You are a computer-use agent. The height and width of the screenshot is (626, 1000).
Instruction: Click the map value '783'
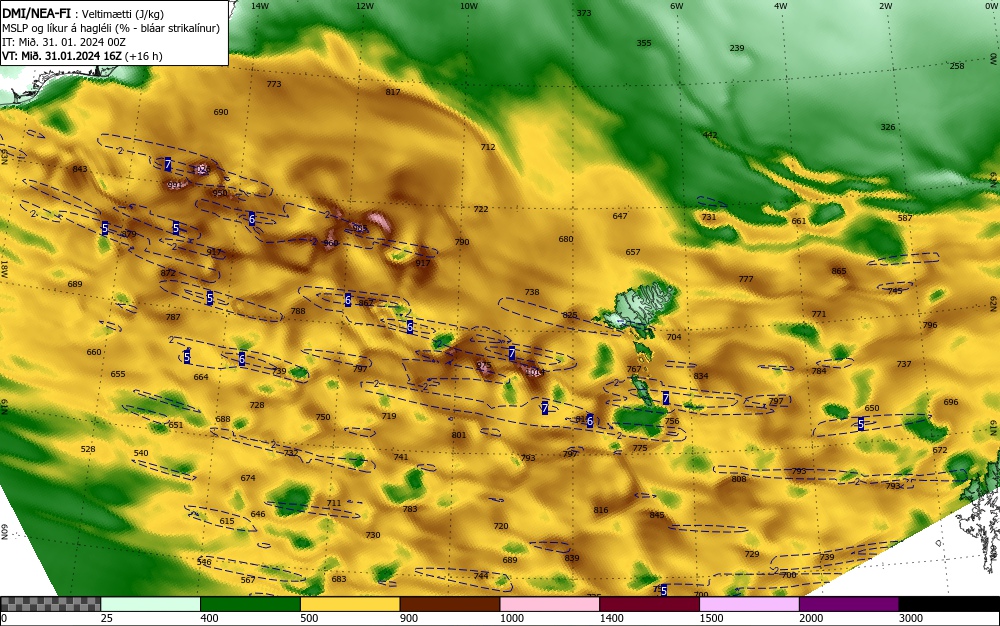pyautogui.click(x=410, y=509)
